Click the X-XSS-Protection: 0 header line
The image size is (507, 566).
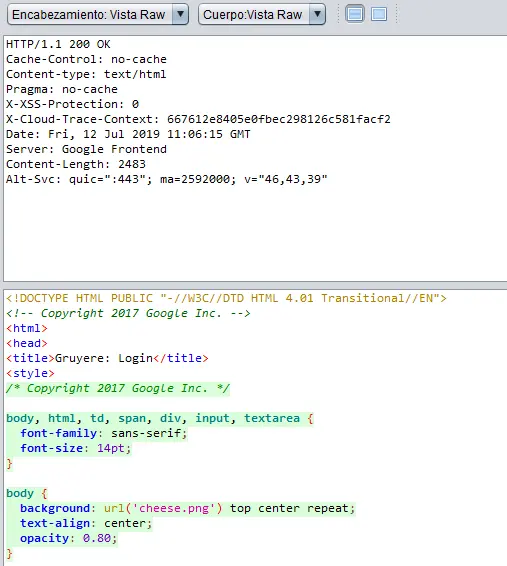[x=72, y=104]
